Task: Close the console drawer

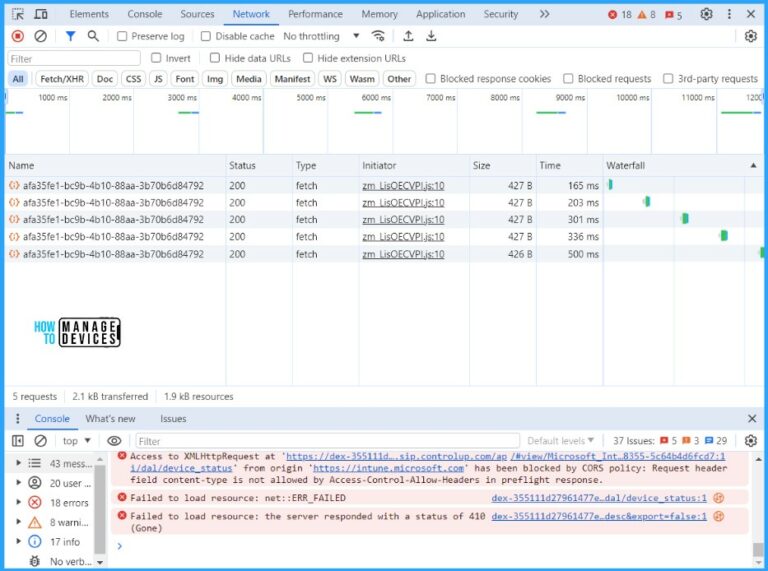Action: click(752, 419)
